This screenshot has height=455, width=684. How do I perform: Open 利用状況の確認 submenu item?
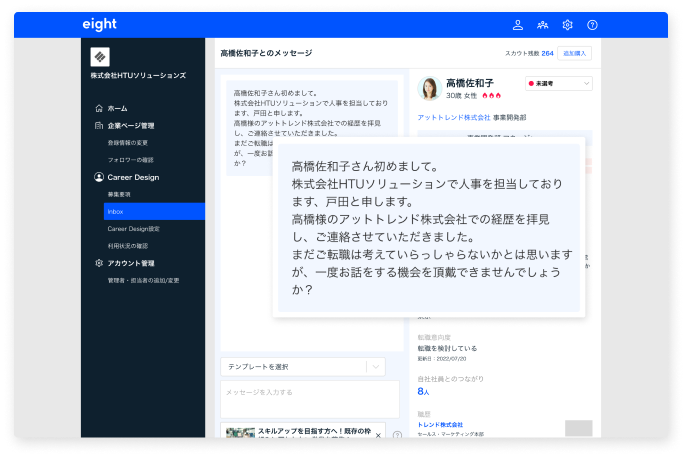pos(128,246)
